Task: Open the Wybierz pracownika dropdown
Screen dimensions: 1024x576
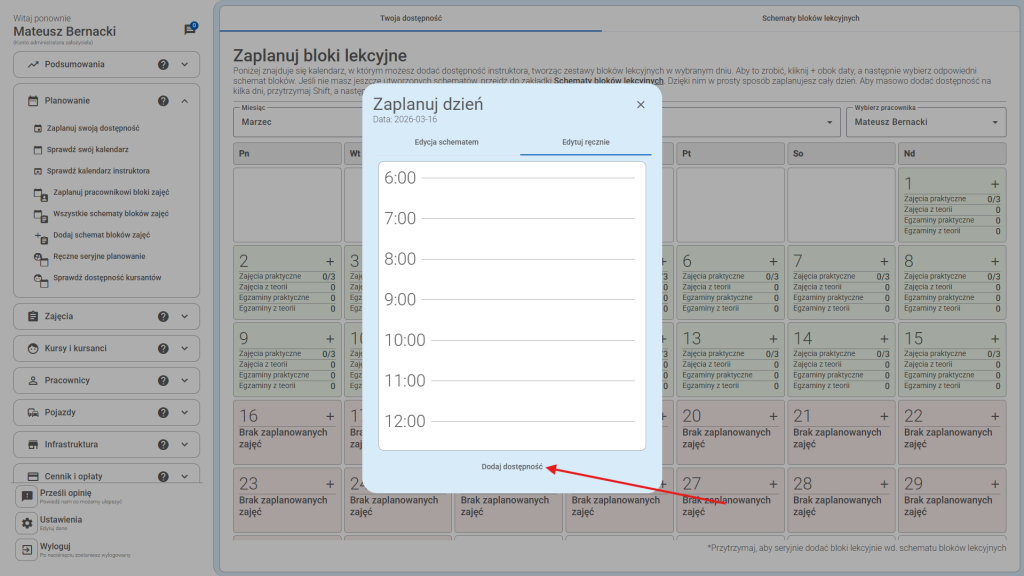Action: coord(924,123)
